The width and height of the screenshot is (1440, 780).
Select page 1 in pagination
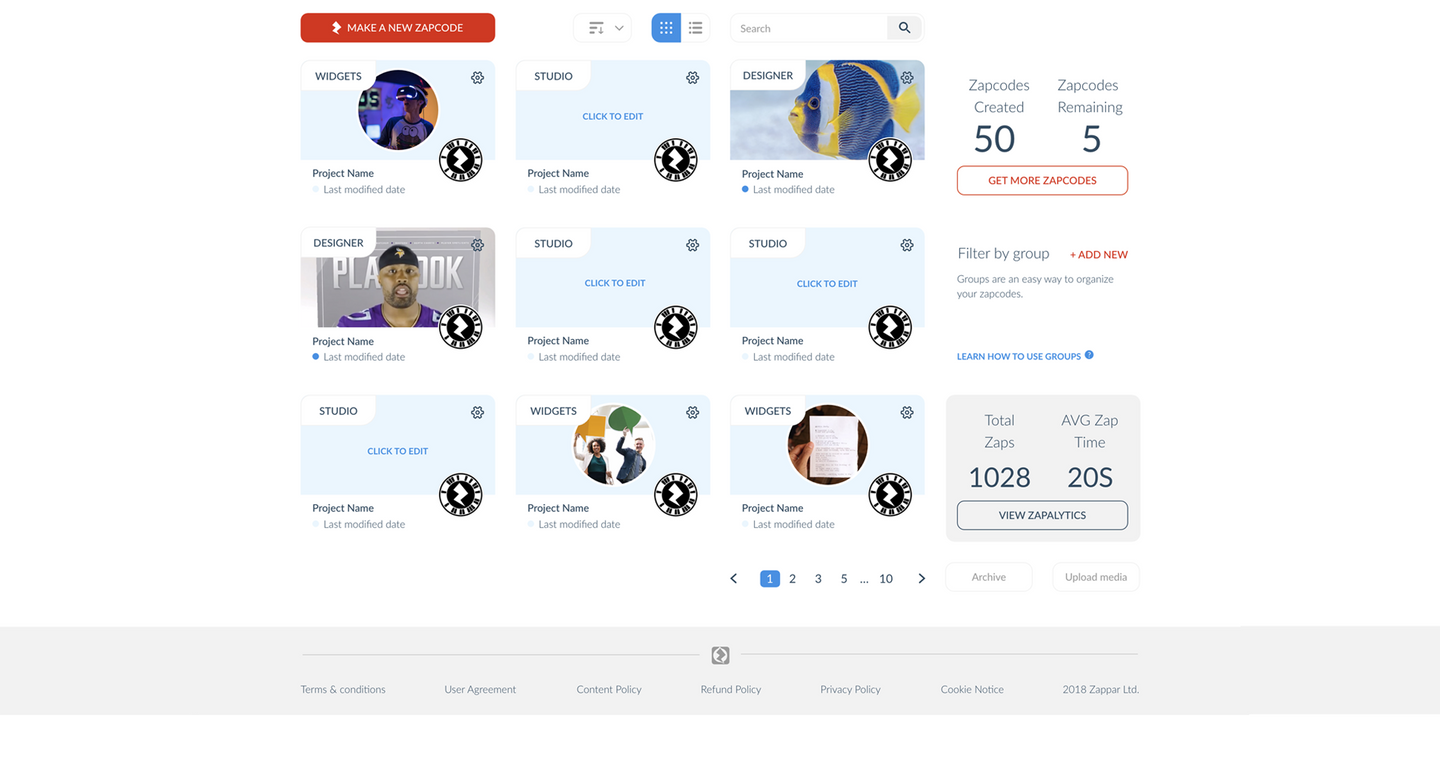tap(769, 578)
